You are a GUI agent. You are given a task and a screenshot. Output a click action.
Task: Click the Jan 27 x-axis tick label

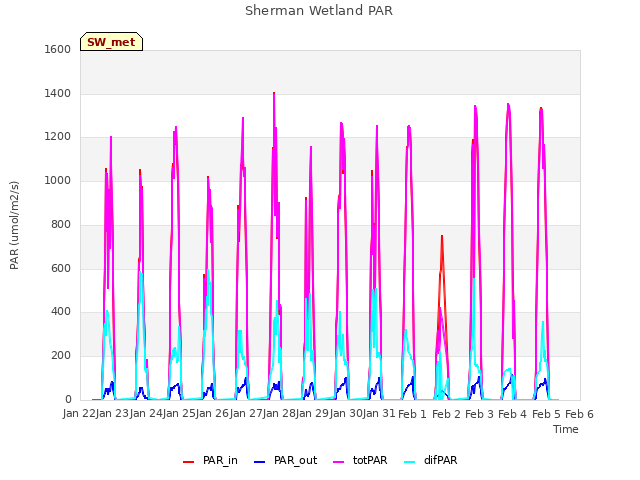(x=246, y=414)
